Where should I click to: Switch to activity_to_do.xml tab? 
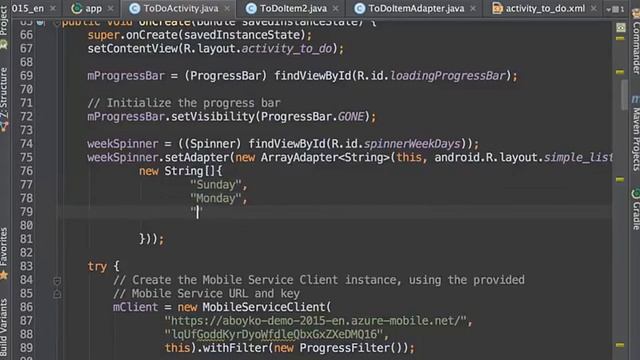pos(545,8)
